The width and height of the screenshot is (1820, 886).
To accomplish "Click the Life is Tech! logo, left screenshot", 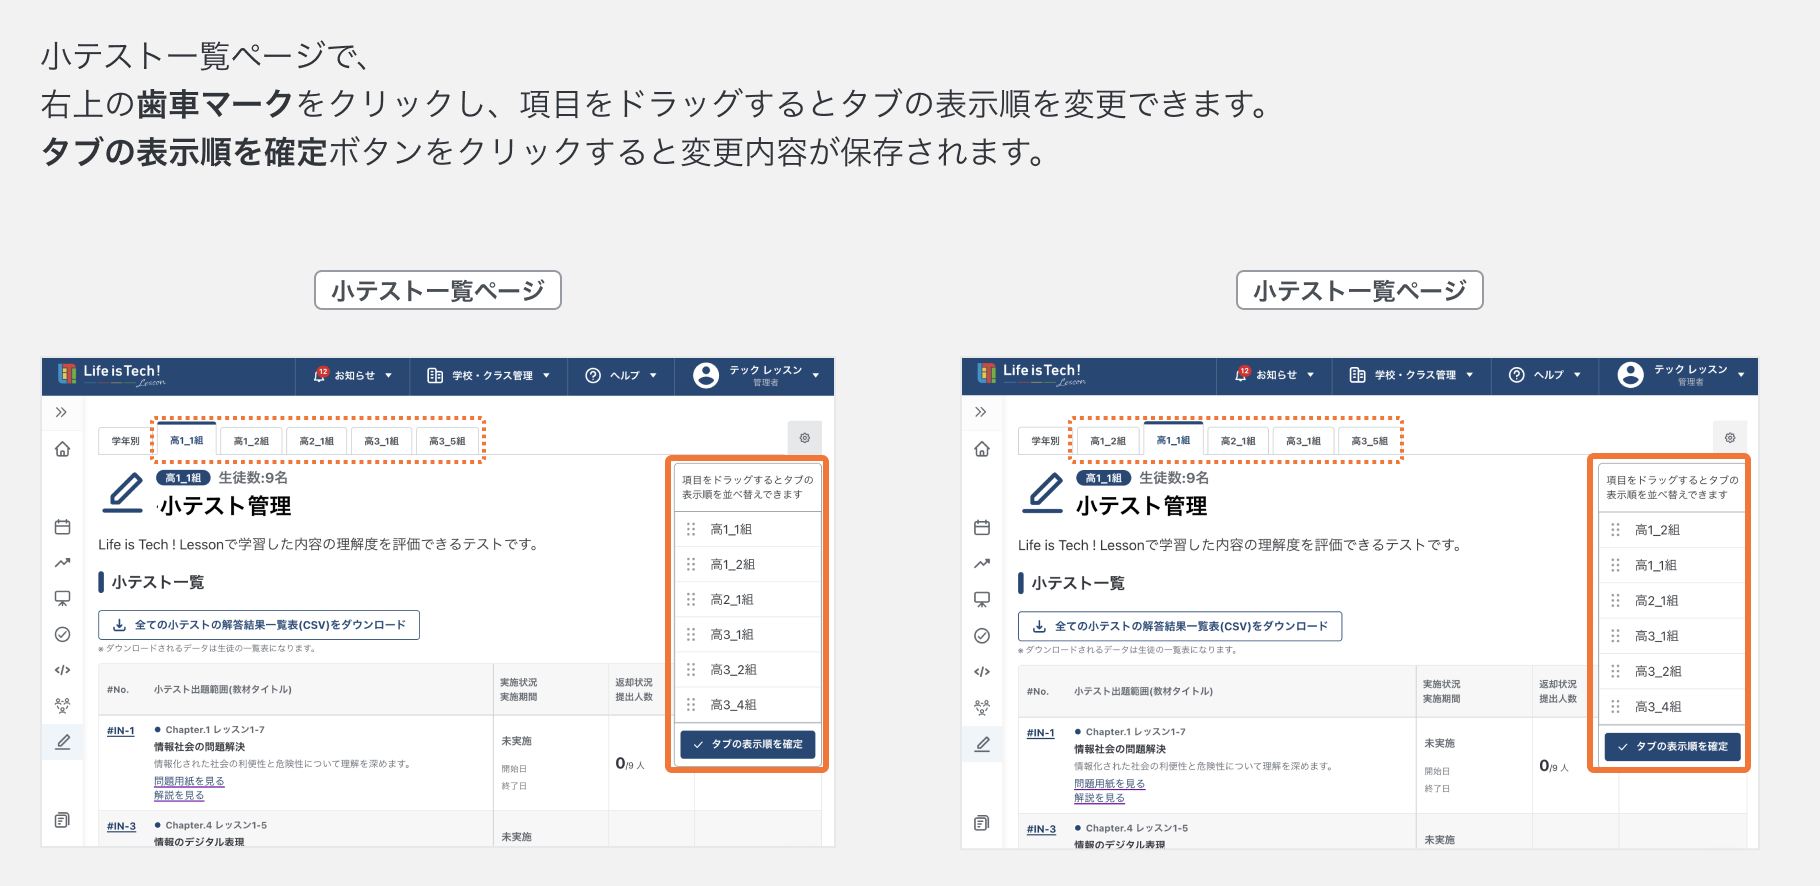I will click(111, 375).
